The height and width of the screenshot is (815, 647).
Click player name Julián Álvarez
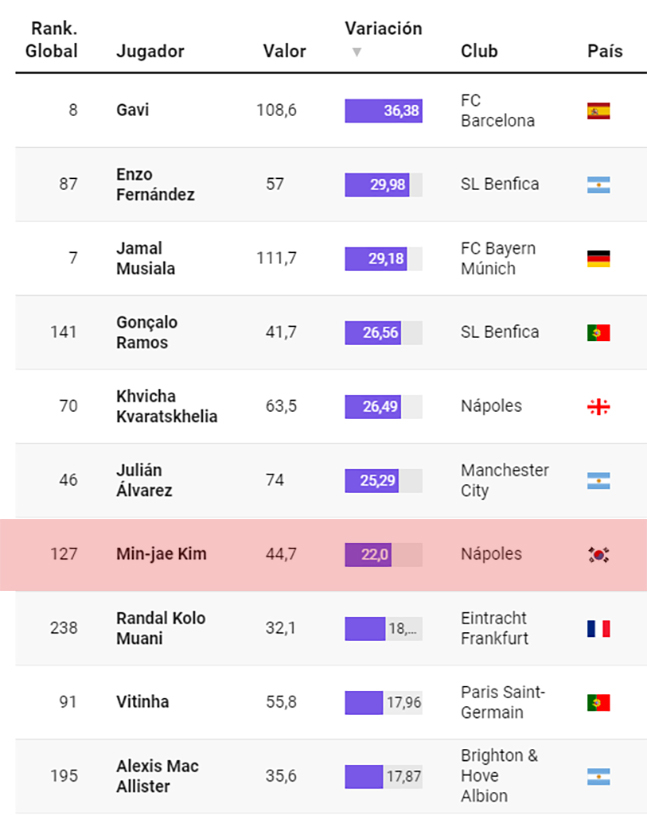pos(144,480)
